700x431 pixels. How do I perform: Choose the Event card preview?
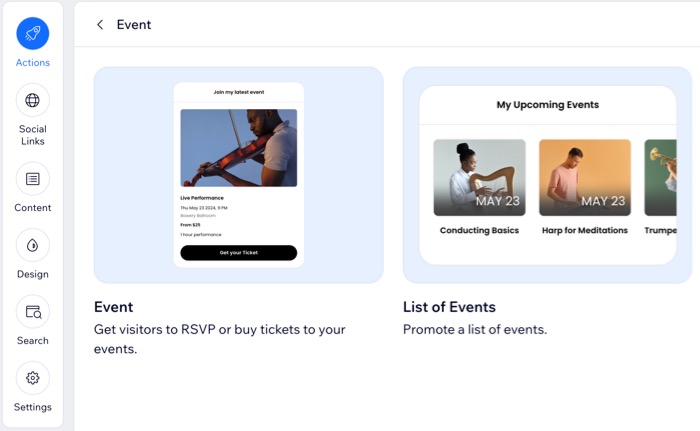click(239, 175)
